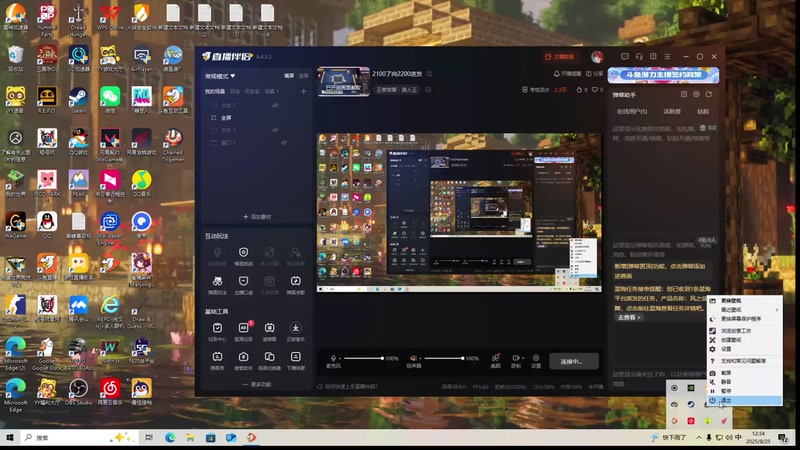Toggle visibility of 窗口 1 source
The height and width of the screenshot is (450, 800).
tap(284, 142)
